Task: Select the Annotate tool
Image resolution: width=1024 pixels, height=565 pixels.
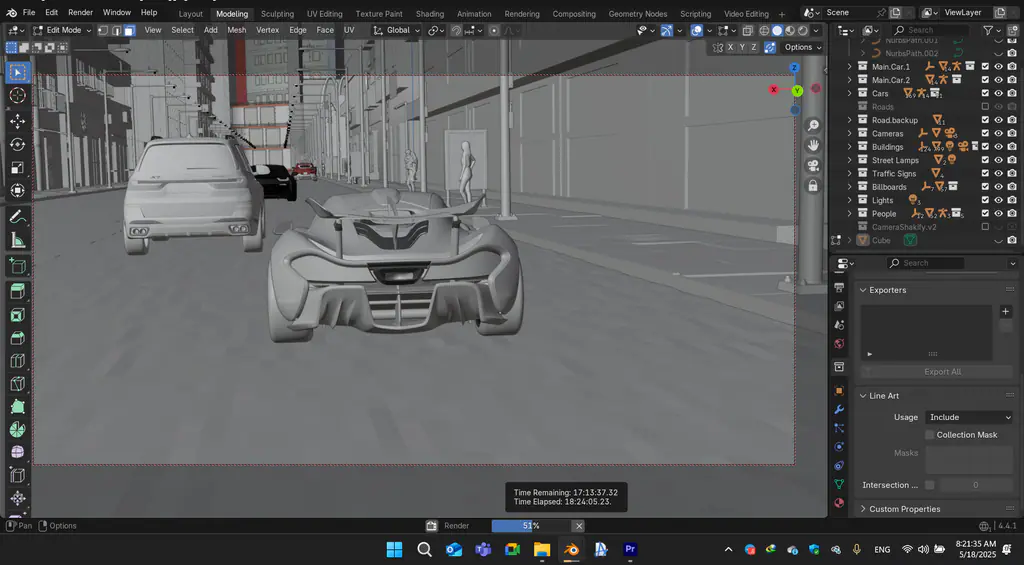Action: [x=18, y=217]
